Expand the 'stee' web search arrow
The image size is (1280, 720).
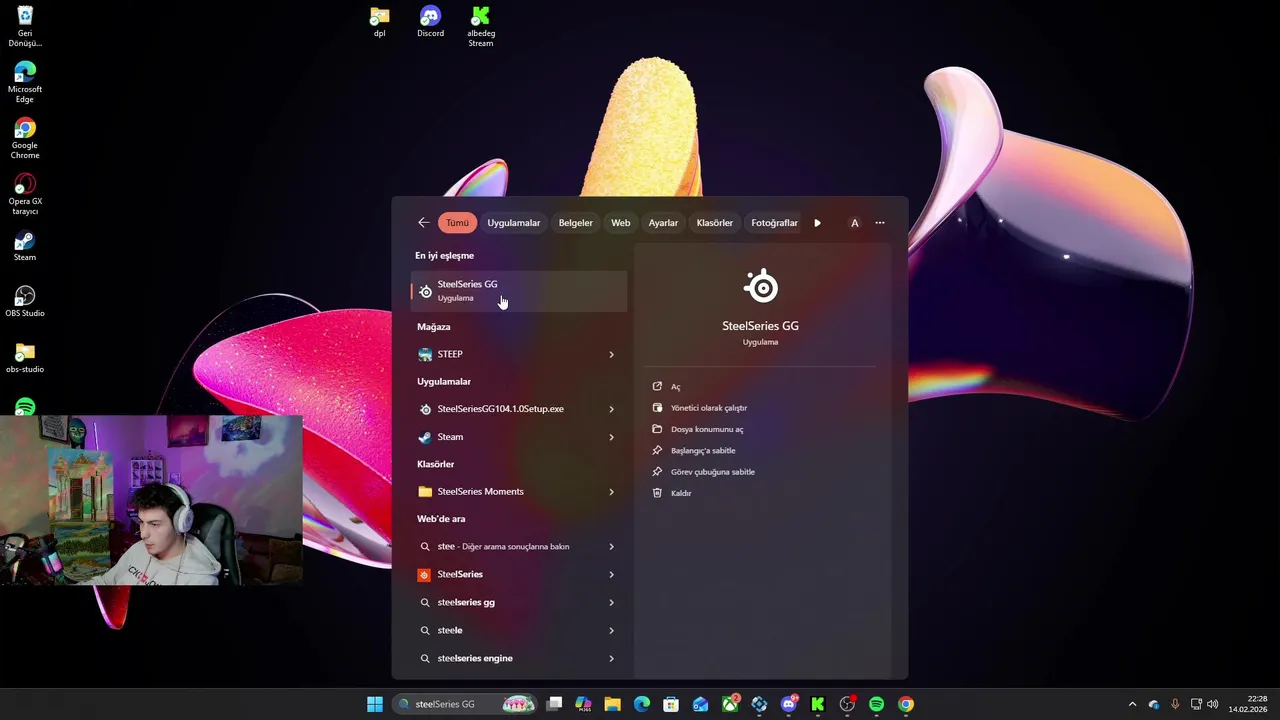(611, 547)
